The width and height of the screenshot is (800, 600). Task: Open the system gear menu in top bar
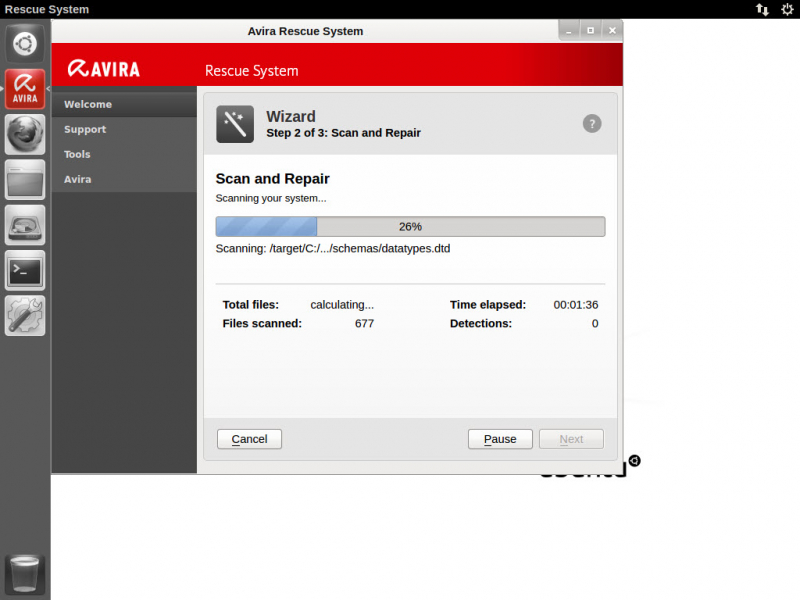tap(787, 9)
